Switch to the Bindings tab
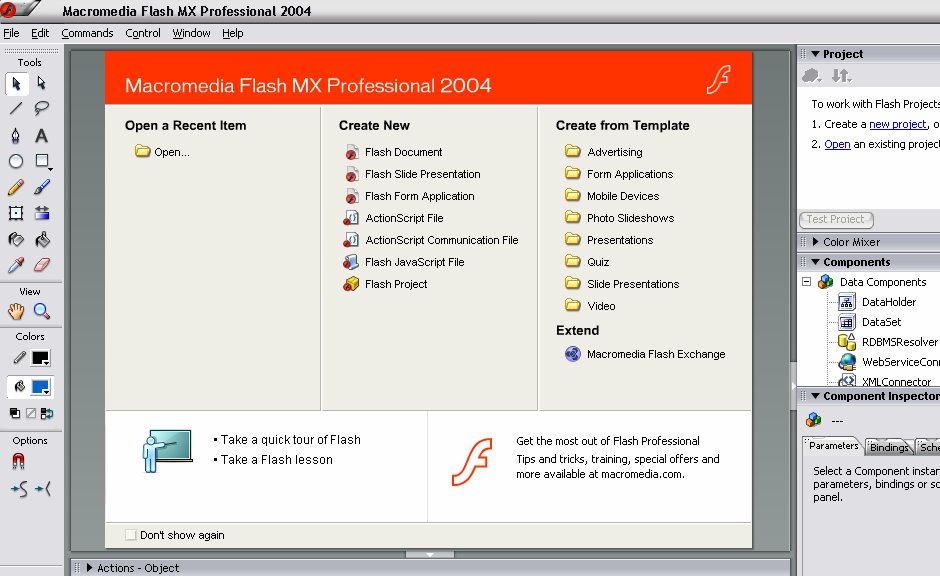This screenshot has height=576, width=940. tap(889, 447)
